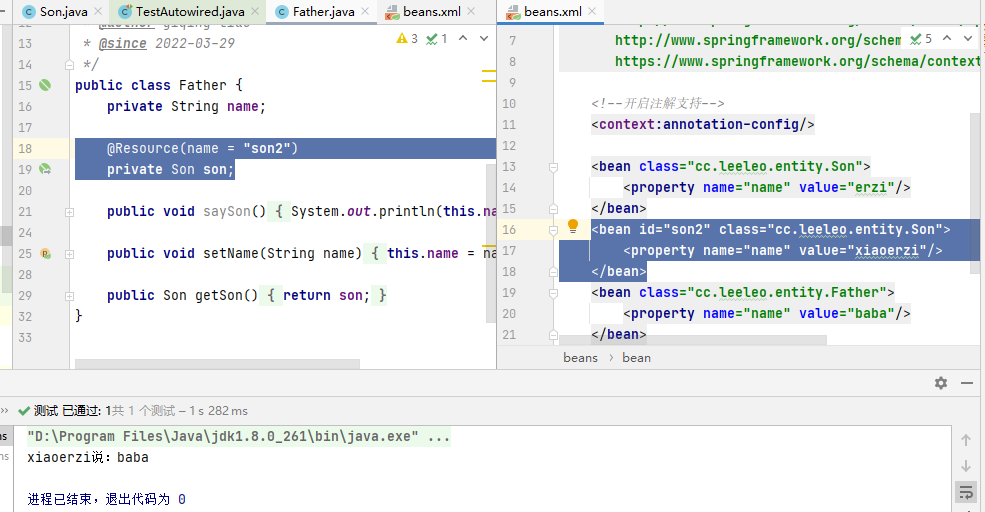
Task: Click the 'bean' breadcrumb in XML editor
Action: point(636,357)
